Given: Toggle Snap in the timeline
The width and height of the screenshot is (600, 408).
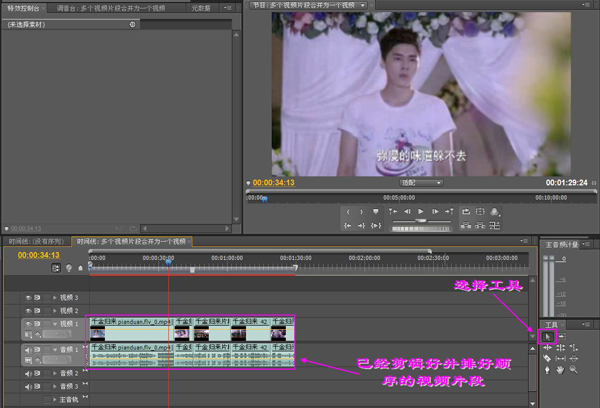Looking at the screenshot, I should [x=56, y=268].
